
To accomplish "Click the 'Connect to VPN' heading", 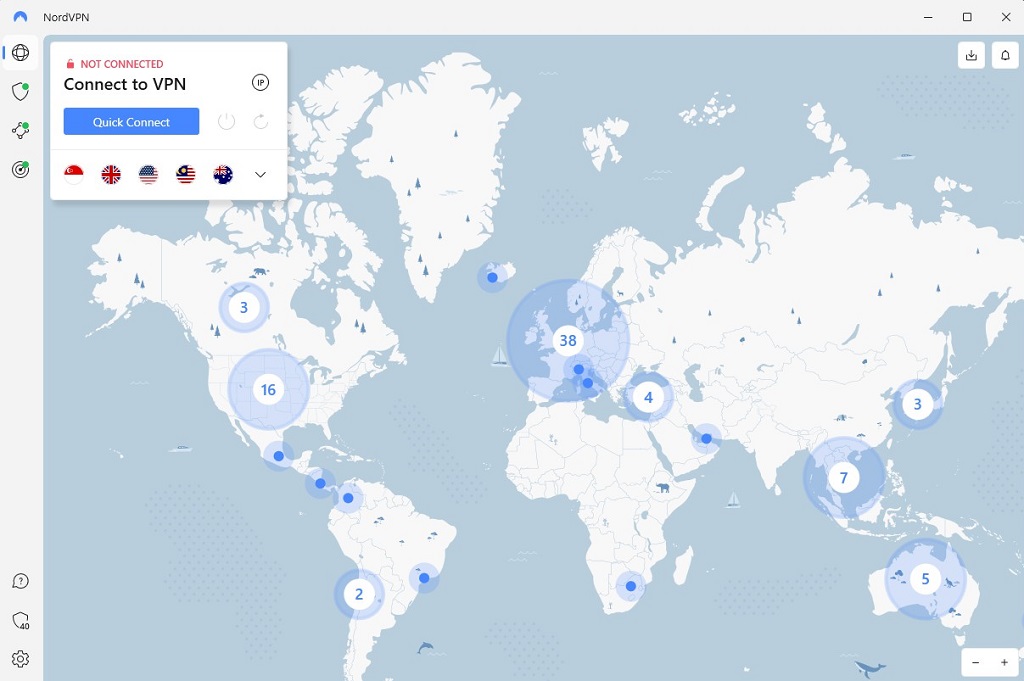I will point(125,84).
